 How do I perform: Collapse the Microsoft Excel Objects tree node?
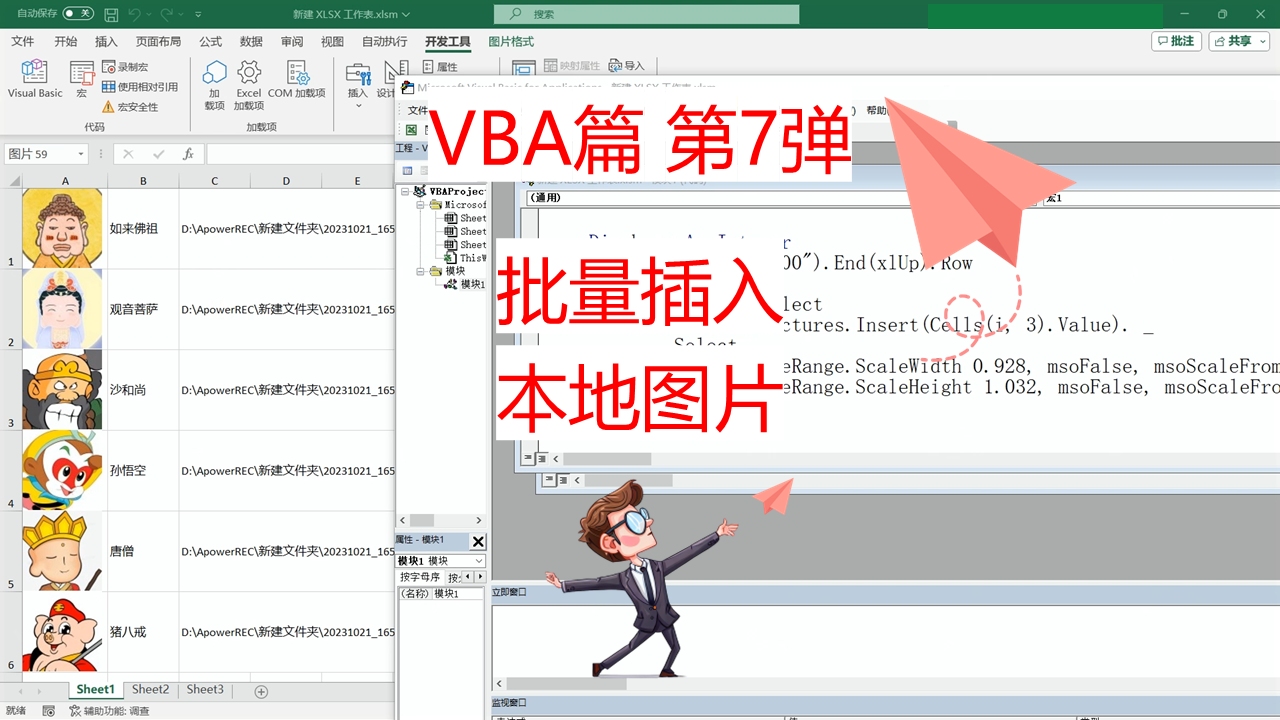421,204
